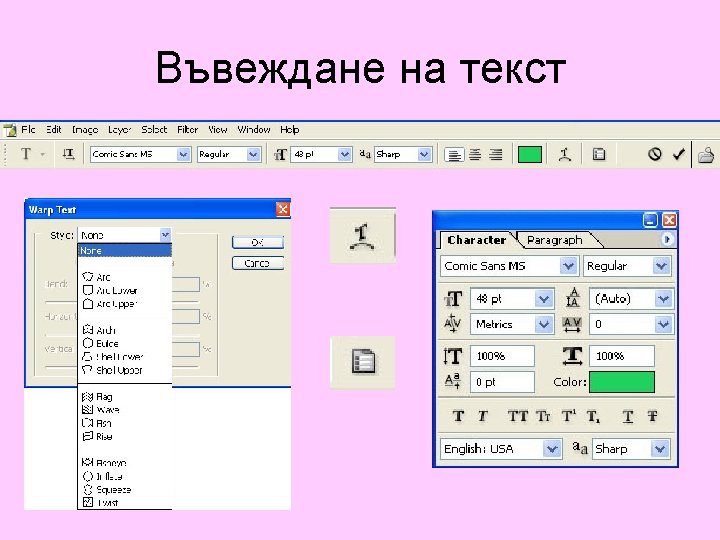Open Sharp anti-alias dropdown in Character panel
The image size is (720, 540).
pos(660,449)
